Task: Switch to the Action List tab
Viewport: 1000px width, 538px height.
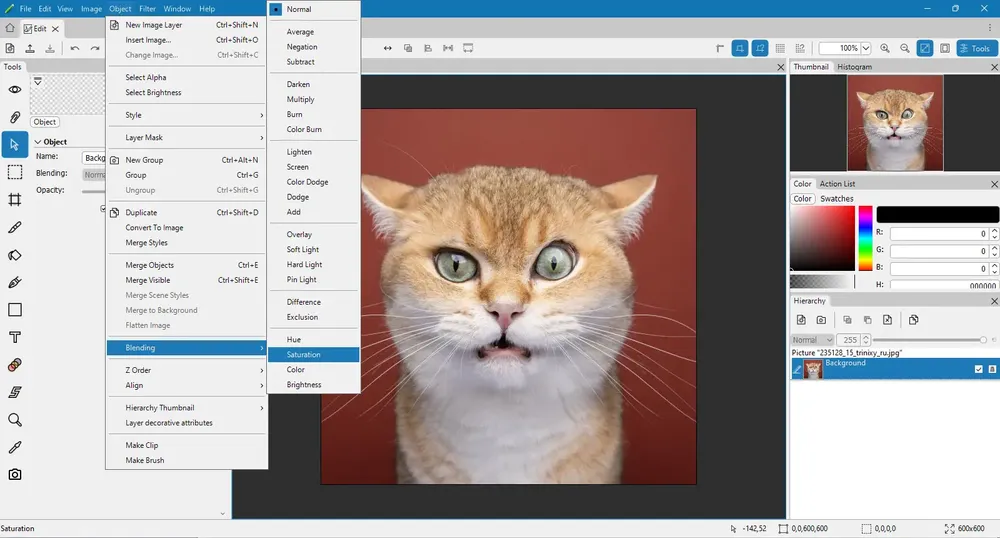Action: [x=837, y=184]
